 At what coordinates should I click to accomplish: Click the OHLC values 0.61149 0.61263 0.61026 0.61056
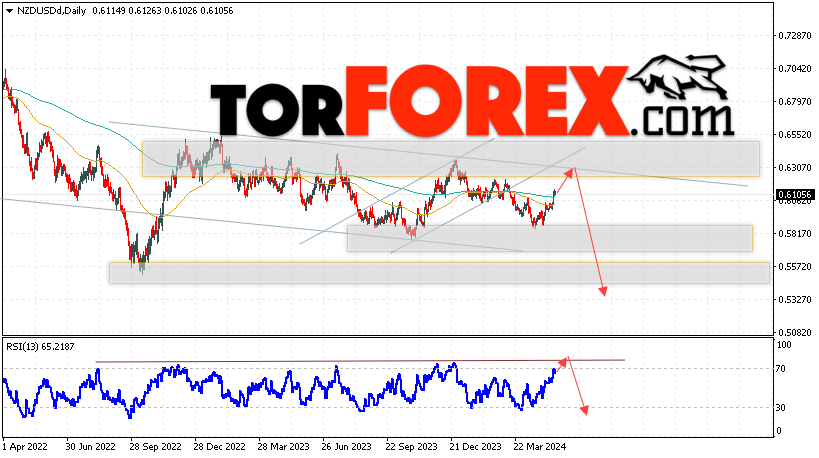(x=162, y=10)
